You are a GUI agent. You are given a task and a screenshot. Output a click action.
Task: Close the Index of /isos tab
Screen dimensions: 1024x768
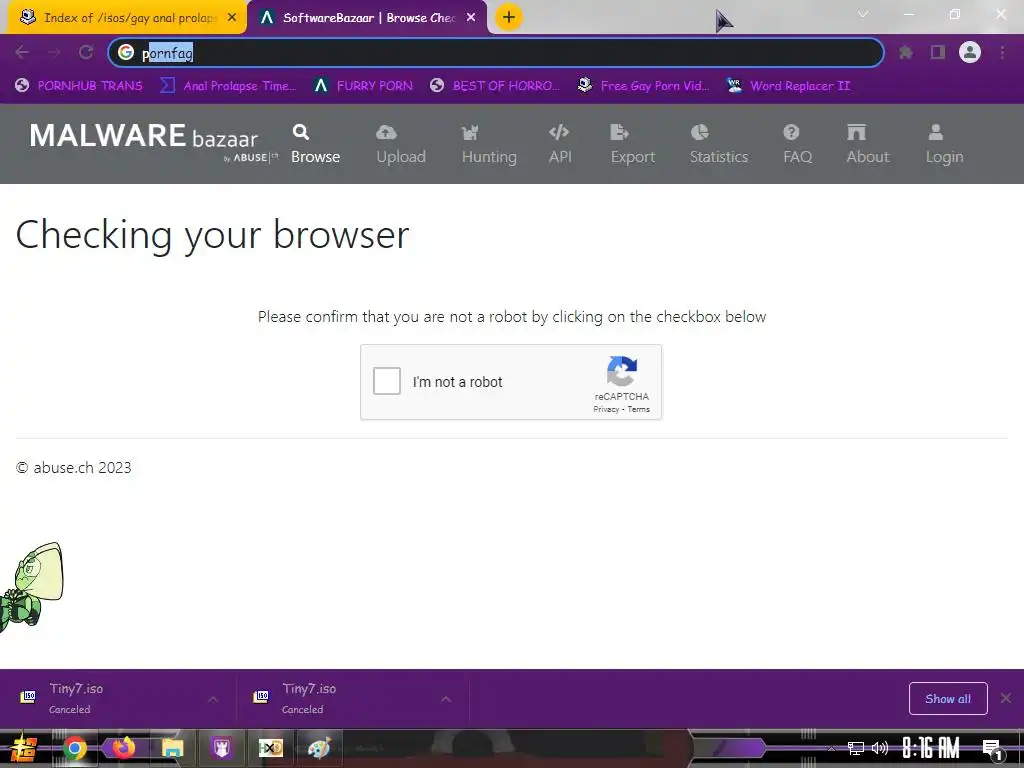point(232,18)
